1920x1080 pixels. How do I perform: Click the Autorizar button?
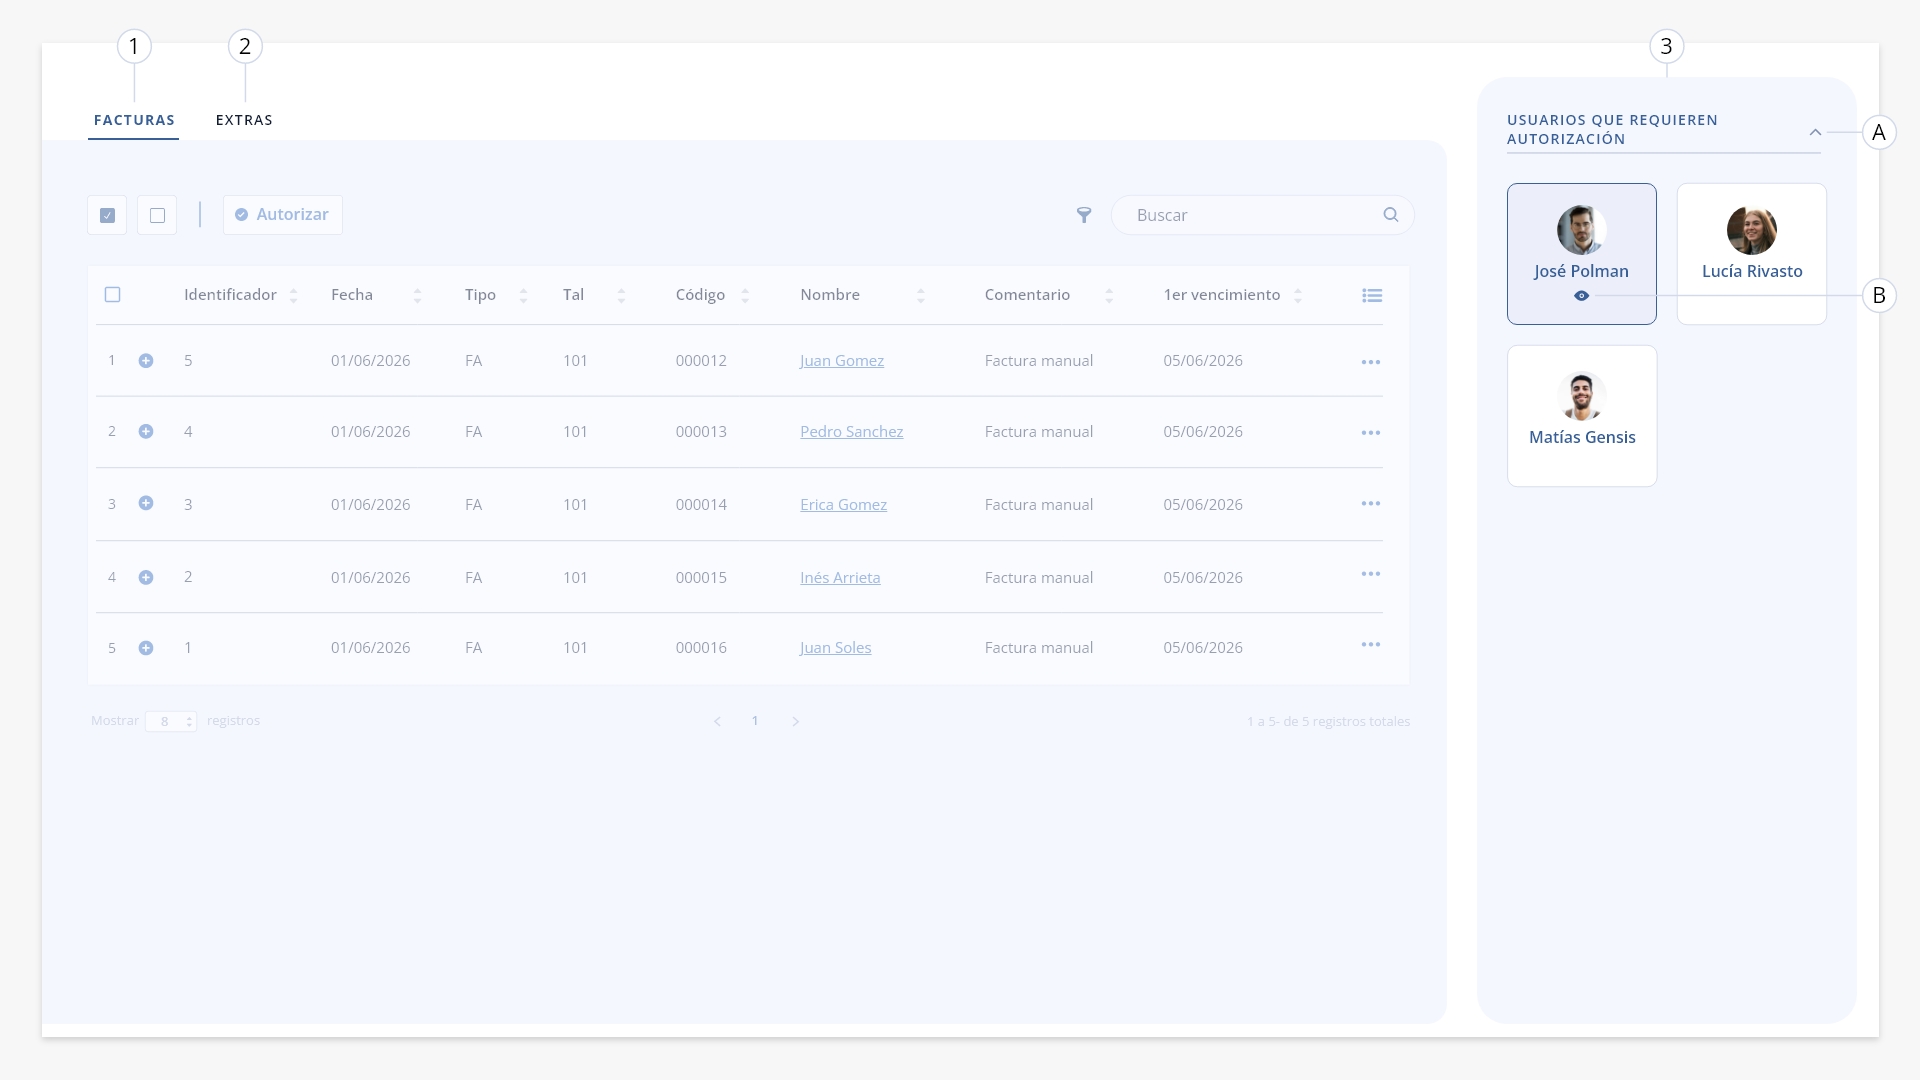pyautogui.click(x=283, y=215)
